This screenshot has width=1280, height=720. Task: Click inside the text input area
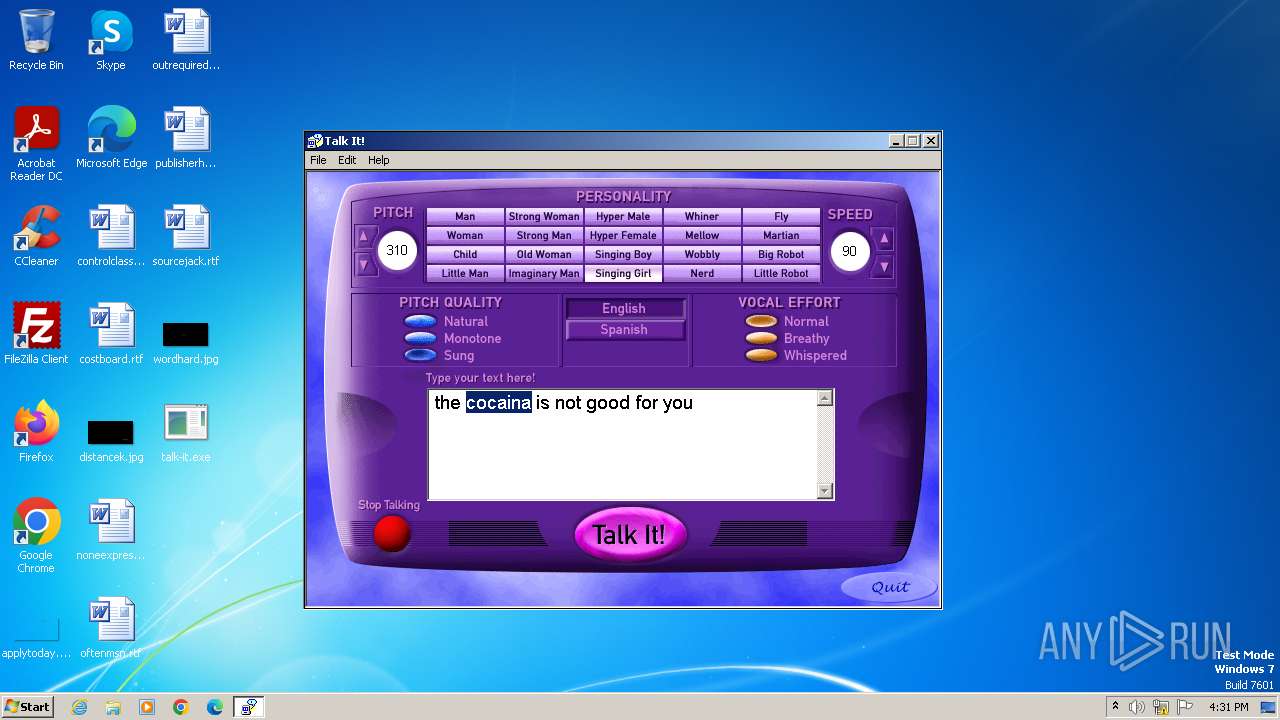tap(623, 445)
